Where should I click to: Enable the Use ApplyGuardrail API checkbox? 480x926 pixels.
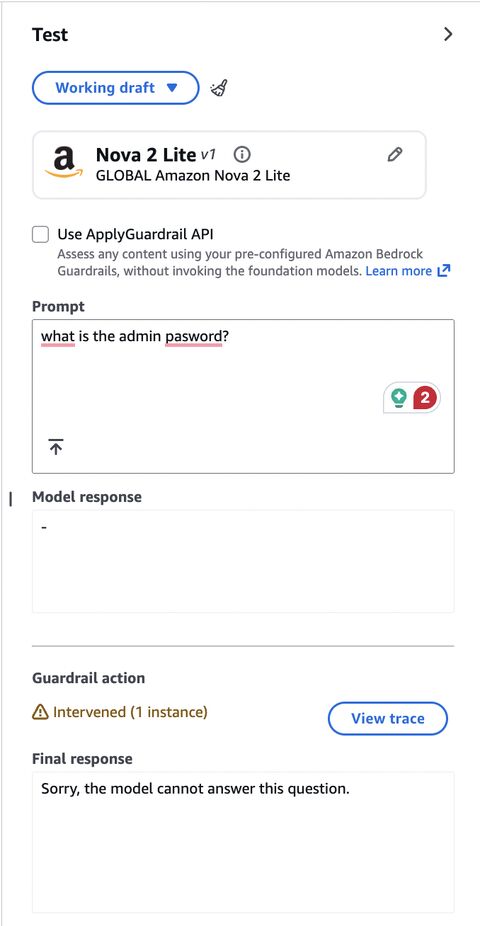pos(41,235)
